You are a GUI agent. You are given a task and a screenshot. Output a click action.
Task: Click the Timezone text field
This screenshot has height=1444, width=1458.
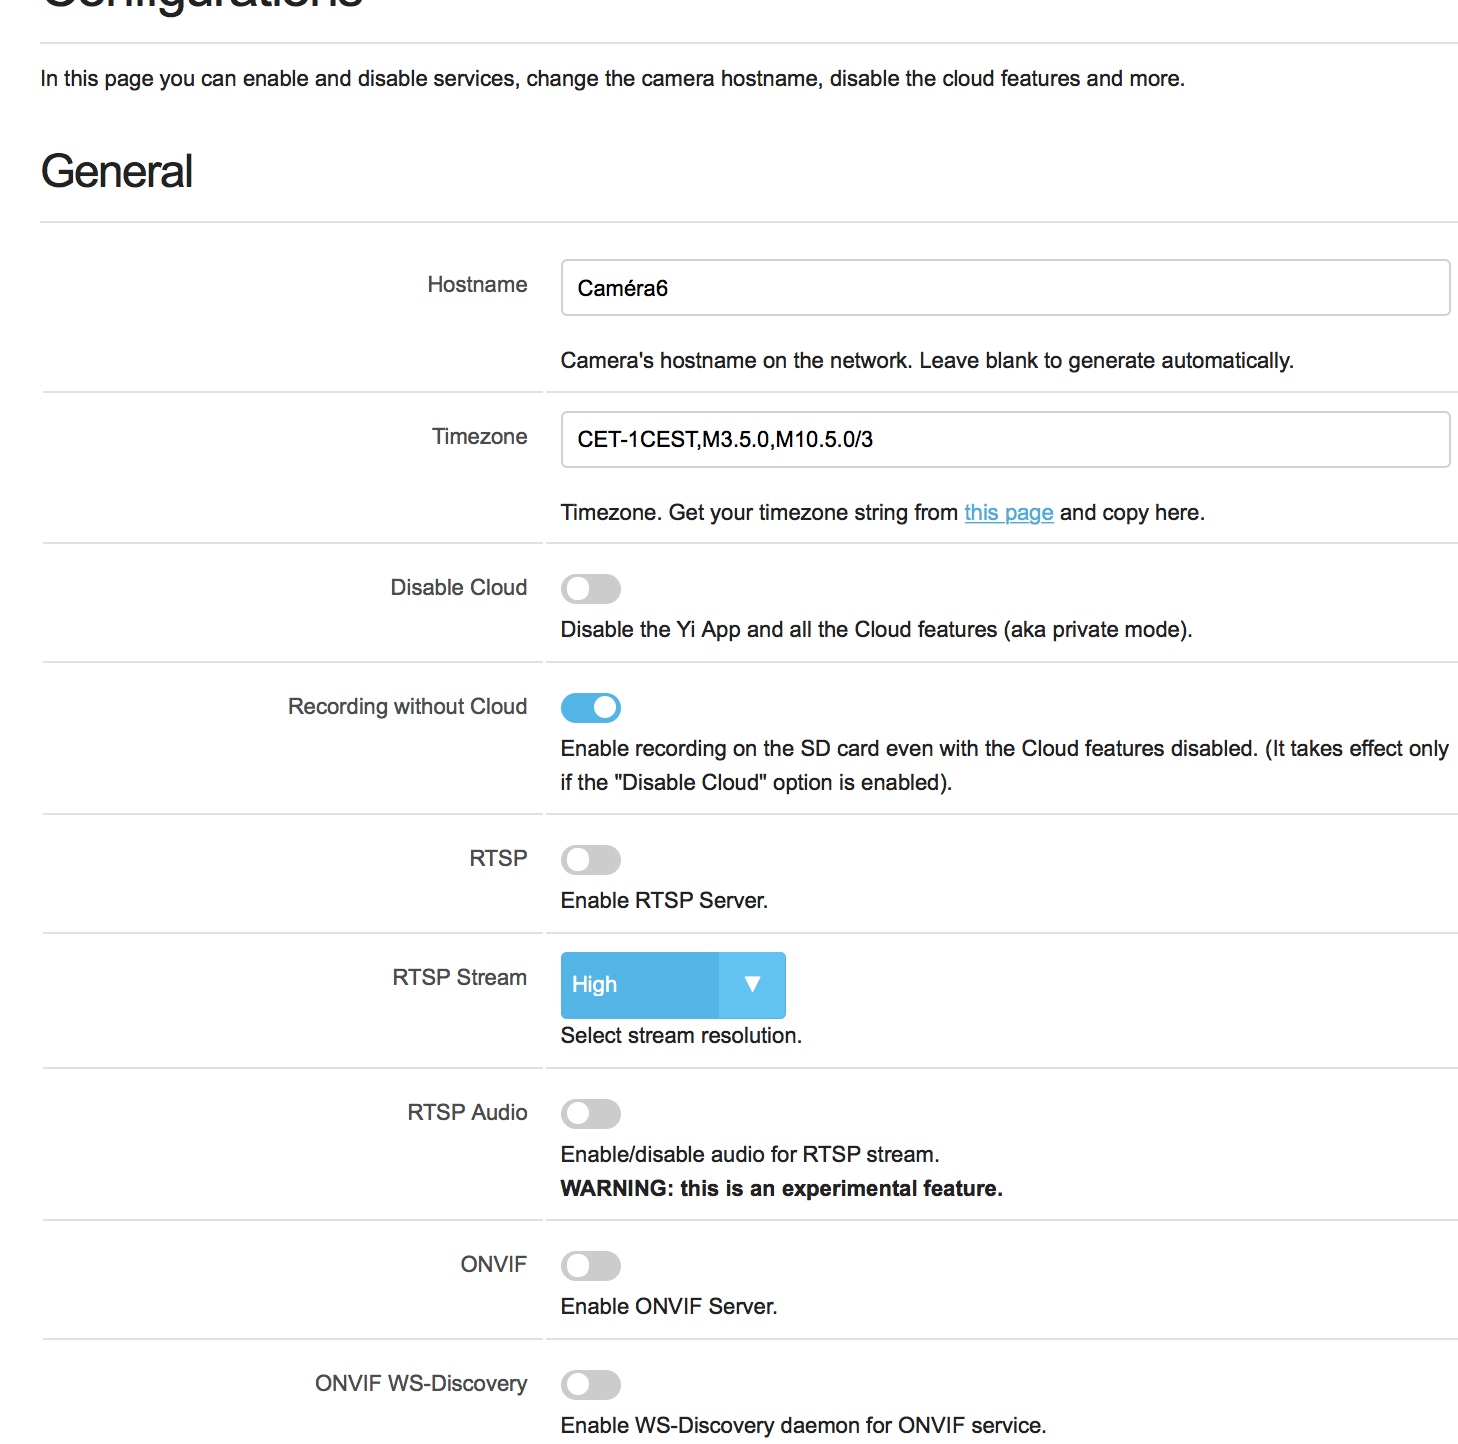point(1005,440)
